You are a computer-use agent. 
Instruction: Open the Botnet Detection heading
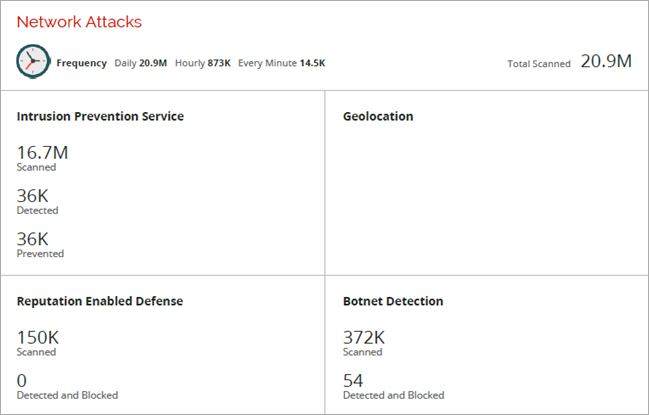tap(393, 301)
